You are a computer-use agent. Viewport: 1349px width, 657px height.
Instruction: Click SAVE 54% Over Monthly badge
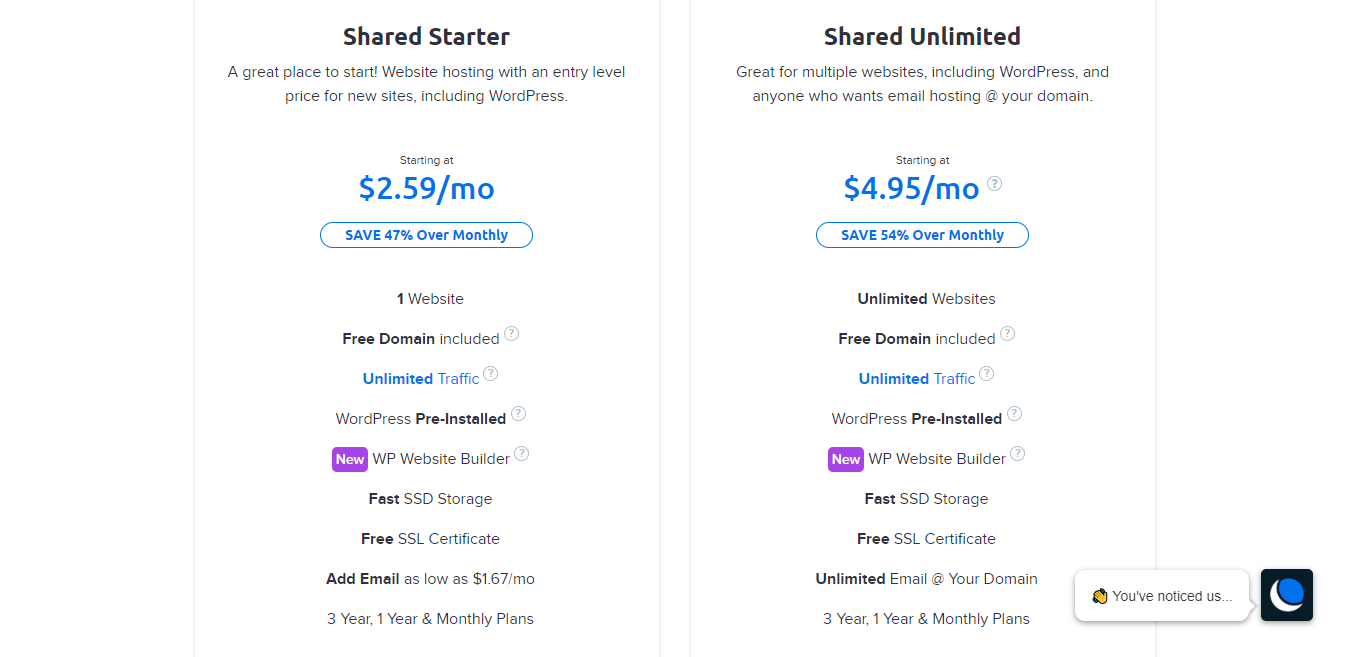click(922, 235)
